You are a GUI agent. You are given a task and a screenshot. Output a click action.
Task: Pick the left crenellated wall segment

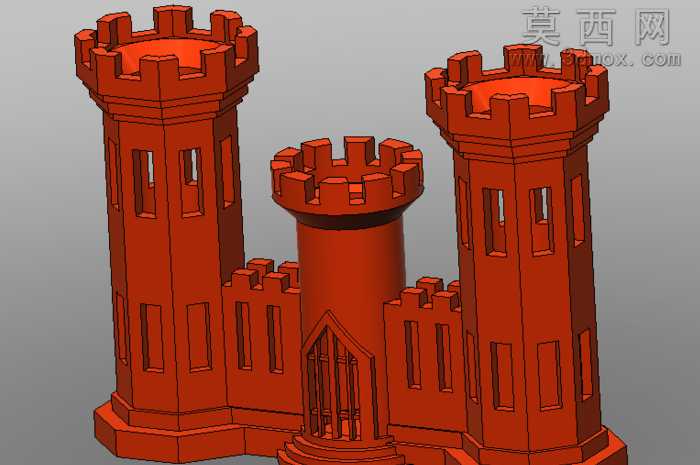click(x=262, y=336)
